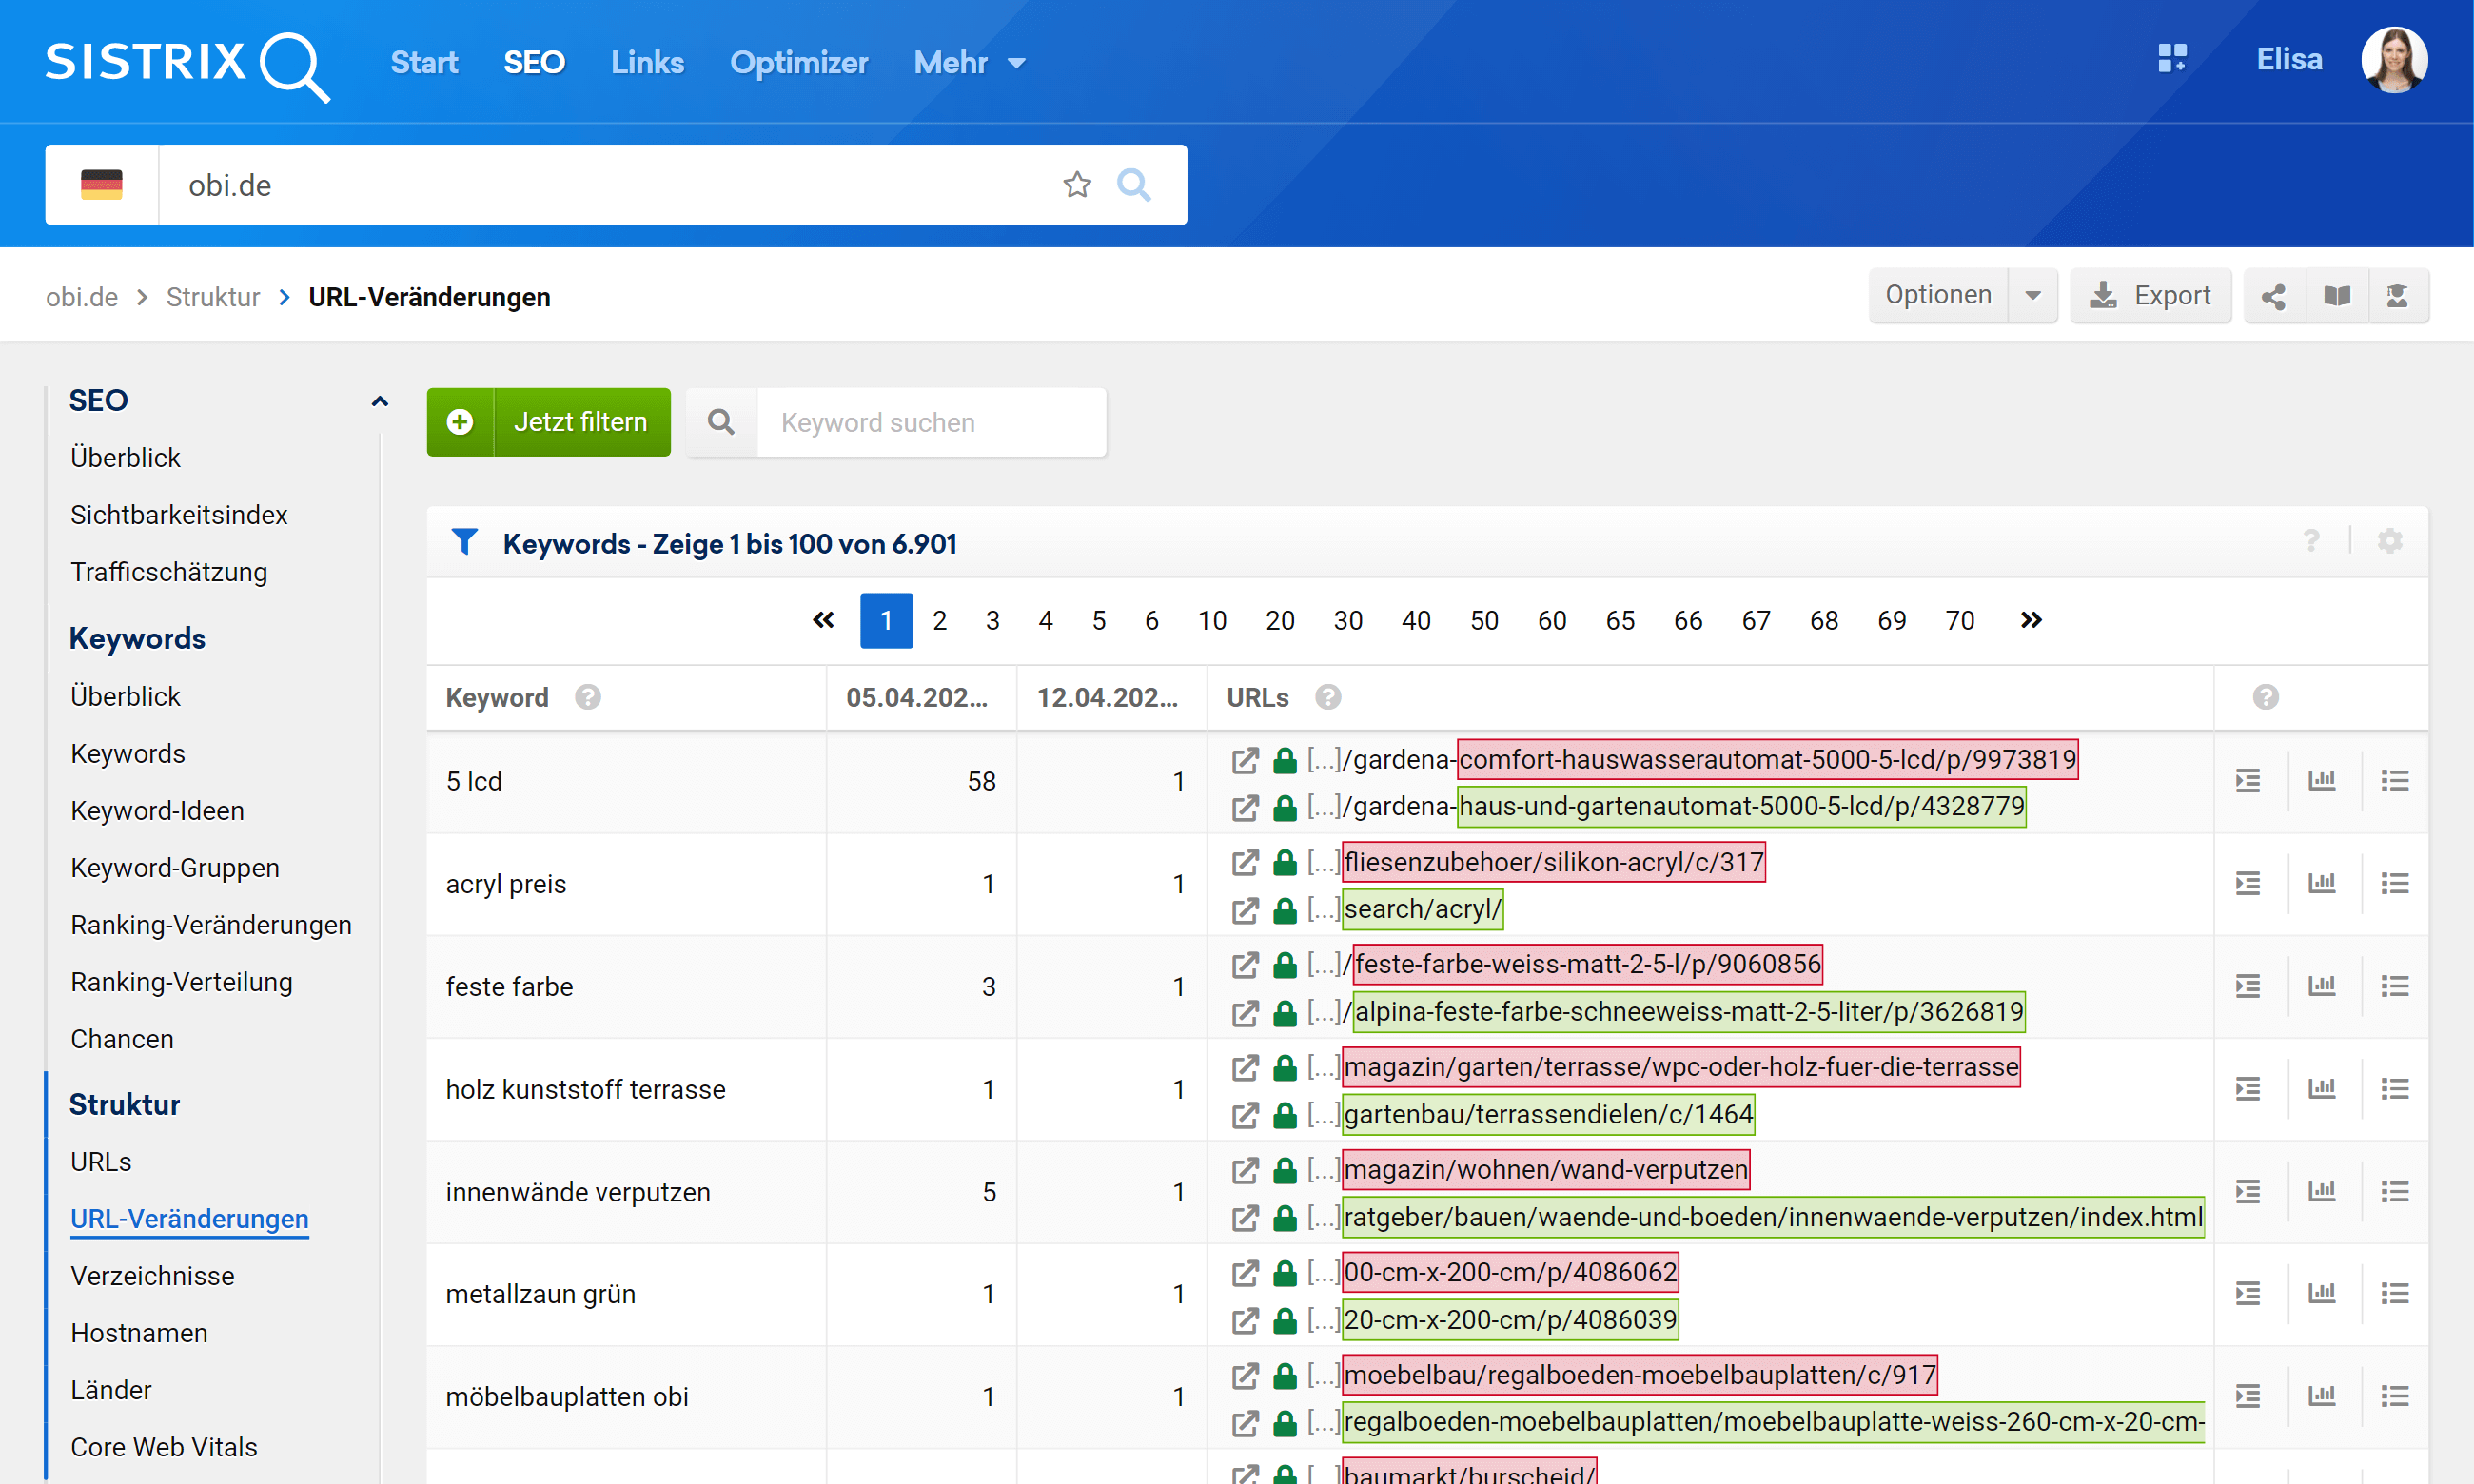Click the blue filter funnel icon
This screenshot has width=2474, height=1484.
464,543
